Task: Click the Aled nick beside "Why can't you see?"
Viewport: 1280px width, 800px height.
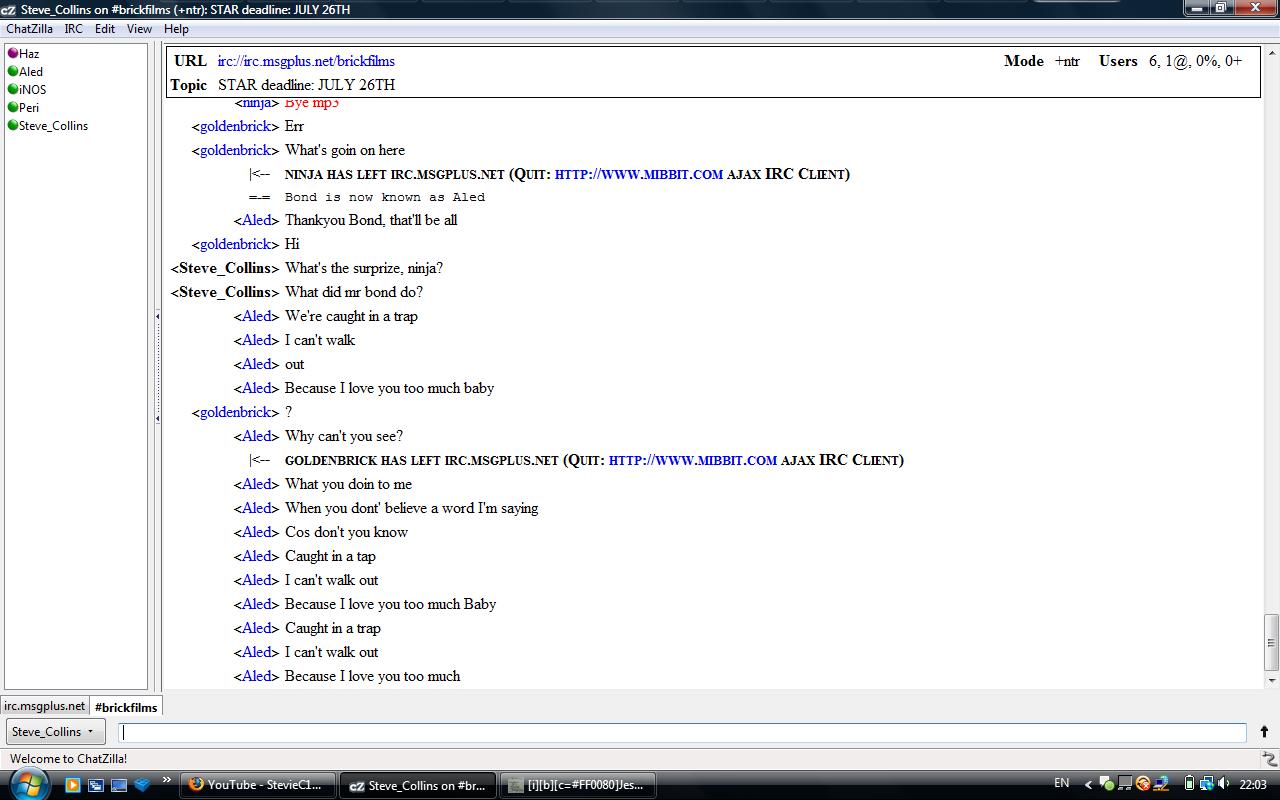Action: pyautogui.click(x=257, y=436)
